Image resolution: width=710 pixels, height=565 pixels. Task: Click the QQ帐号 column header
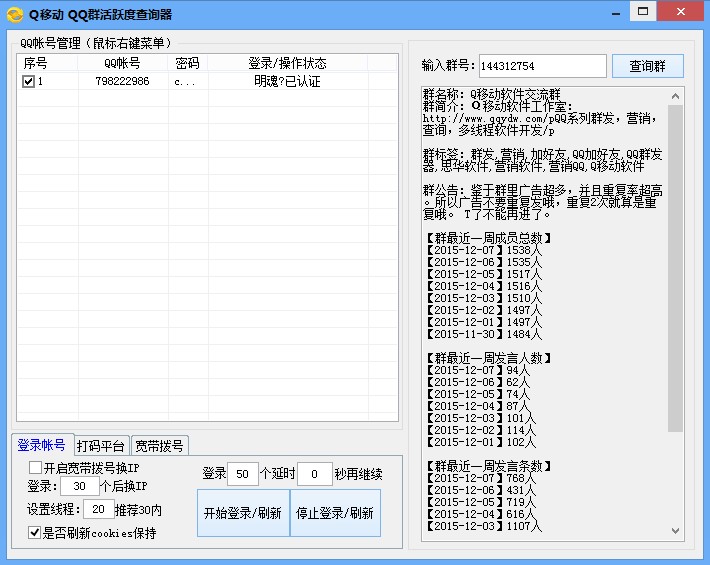coord(123,63)
